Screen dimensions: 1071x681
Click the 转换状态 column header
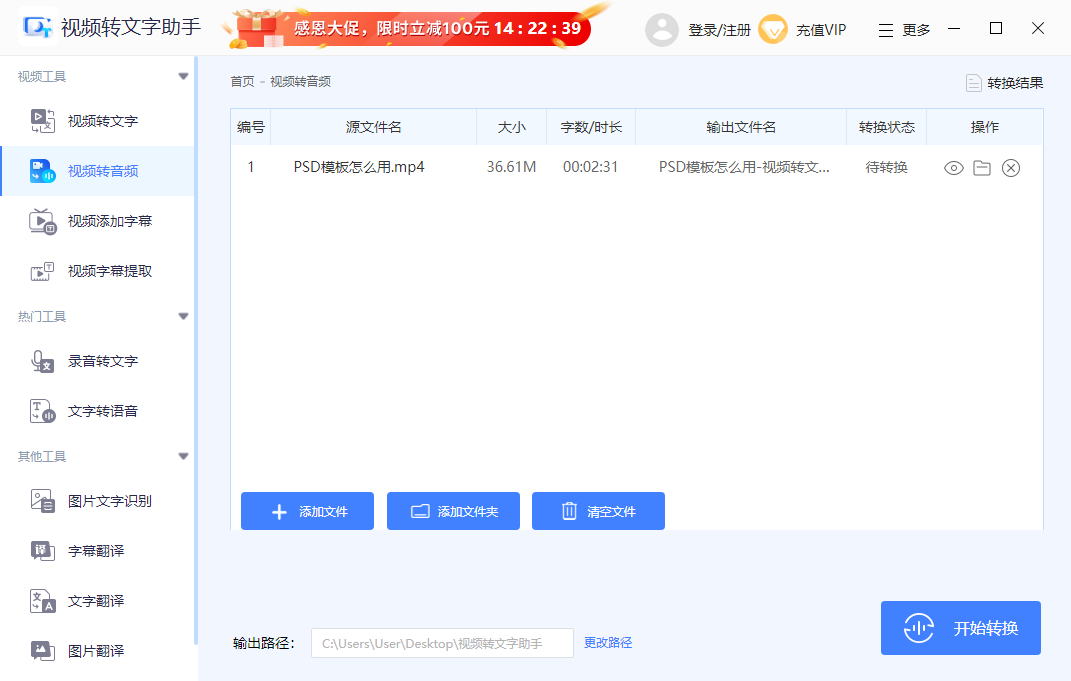coord(887,127)
